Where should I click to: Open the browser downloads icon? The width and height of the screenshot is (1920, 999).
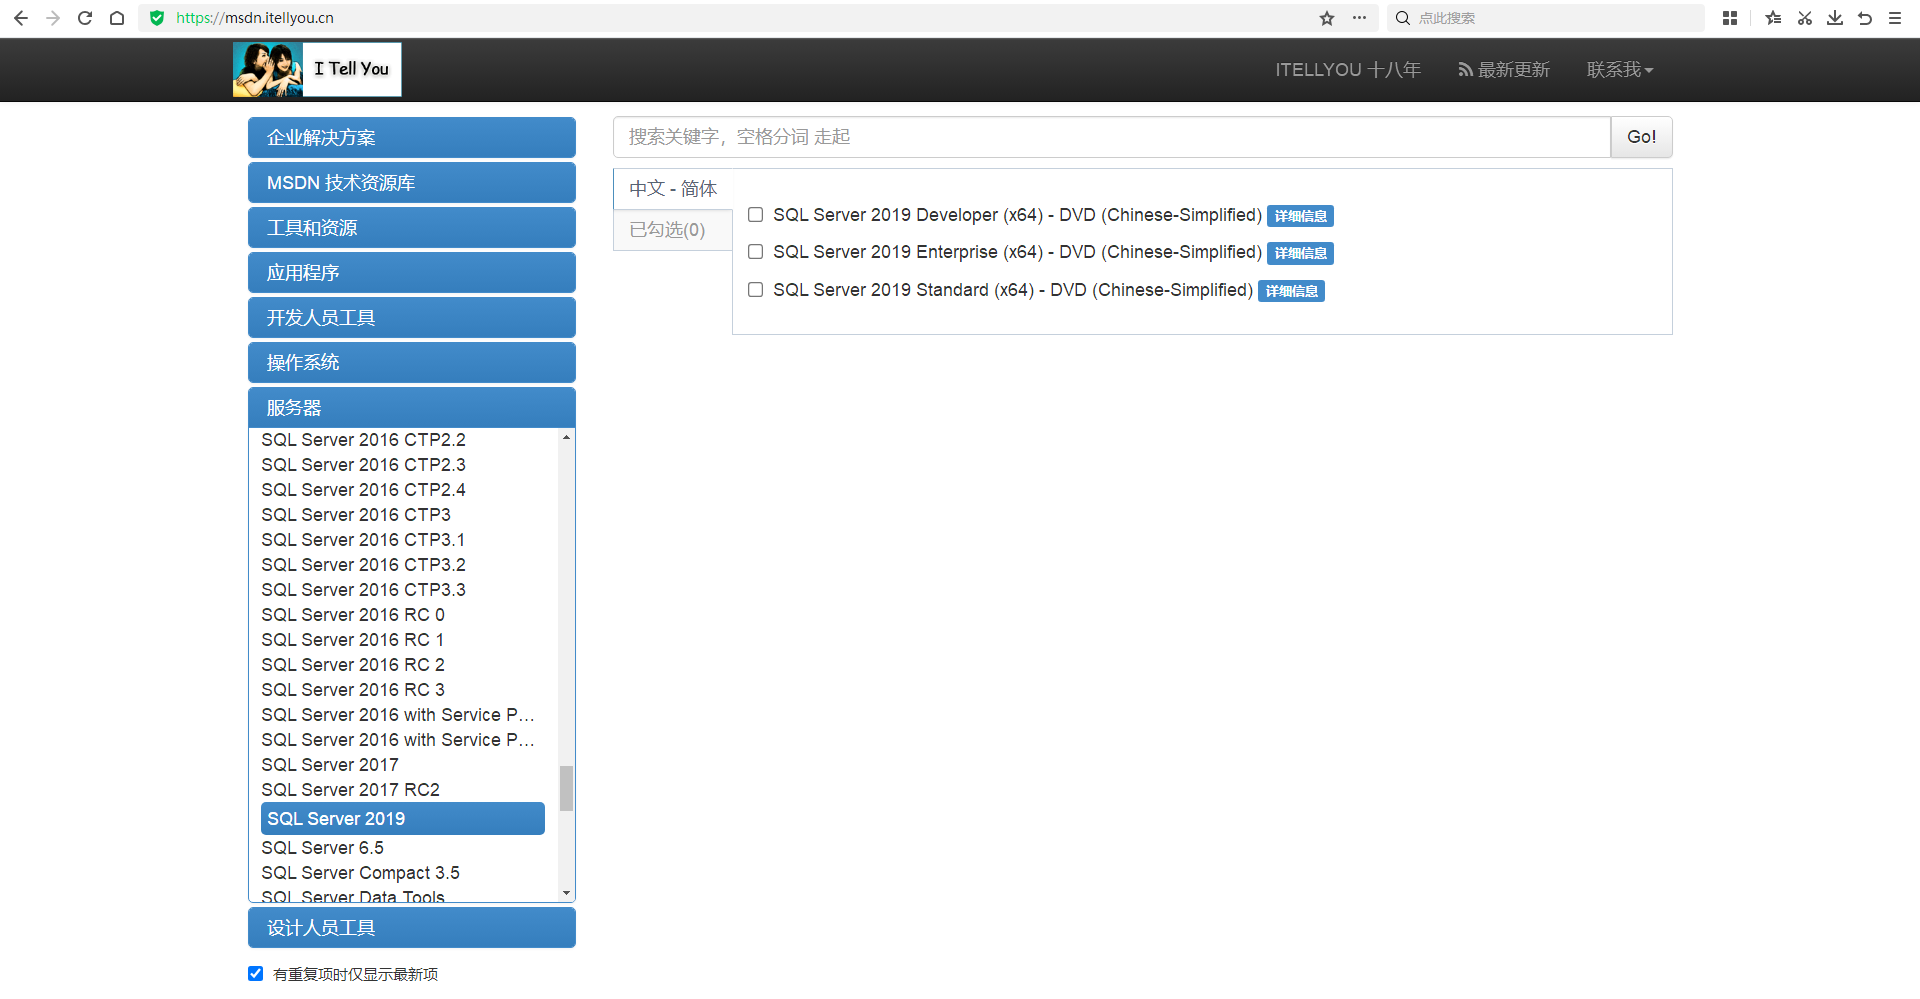[1835, 18]
